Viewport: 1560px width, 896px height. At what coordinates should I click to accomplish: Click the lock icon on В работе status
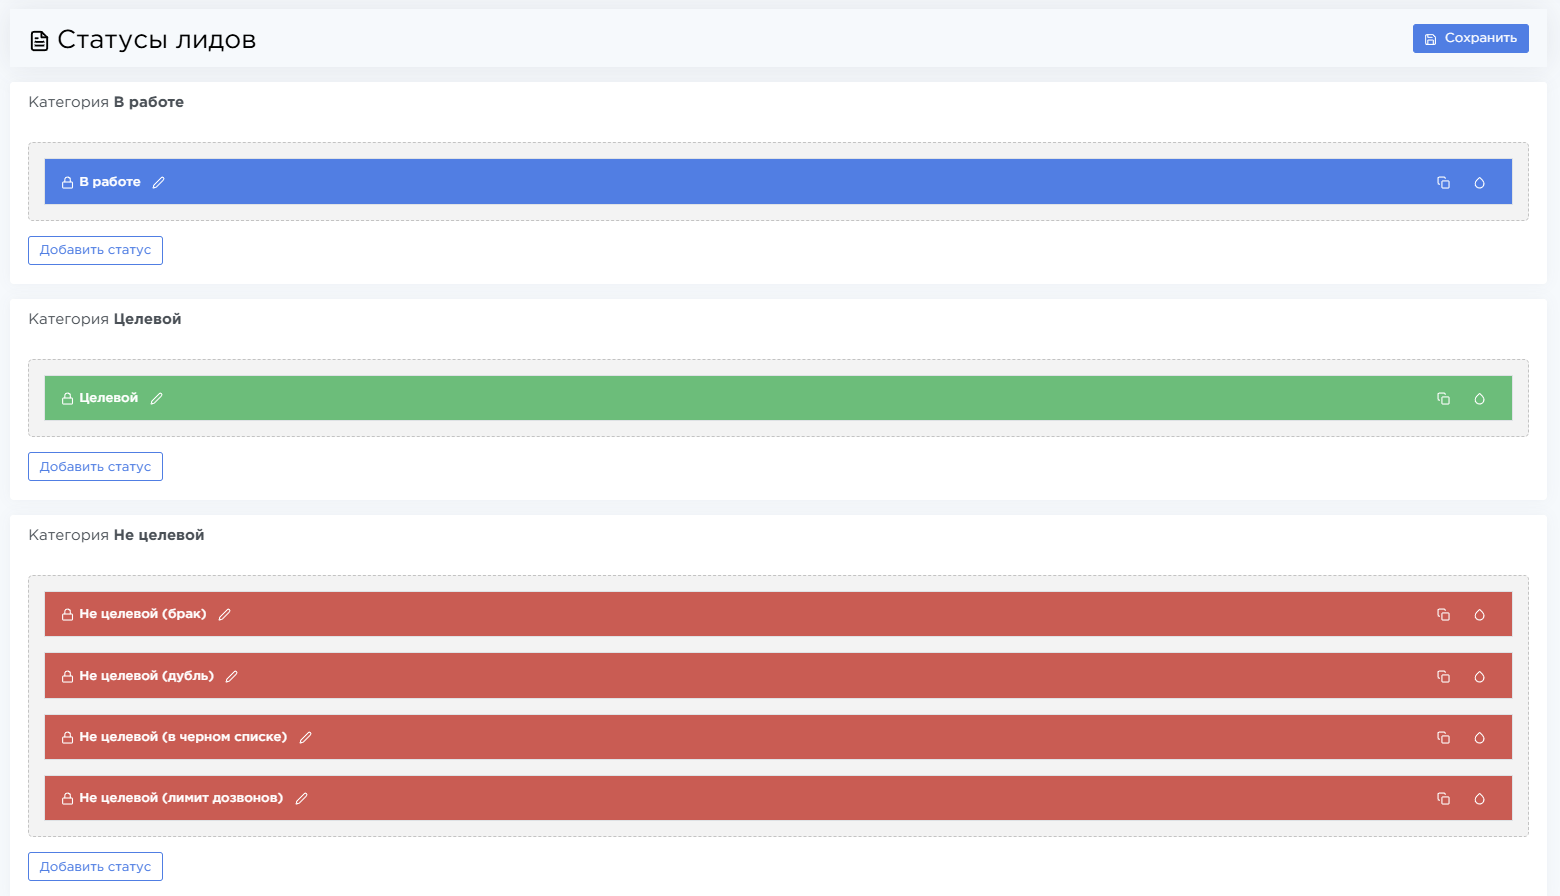[x=67, y=182]
